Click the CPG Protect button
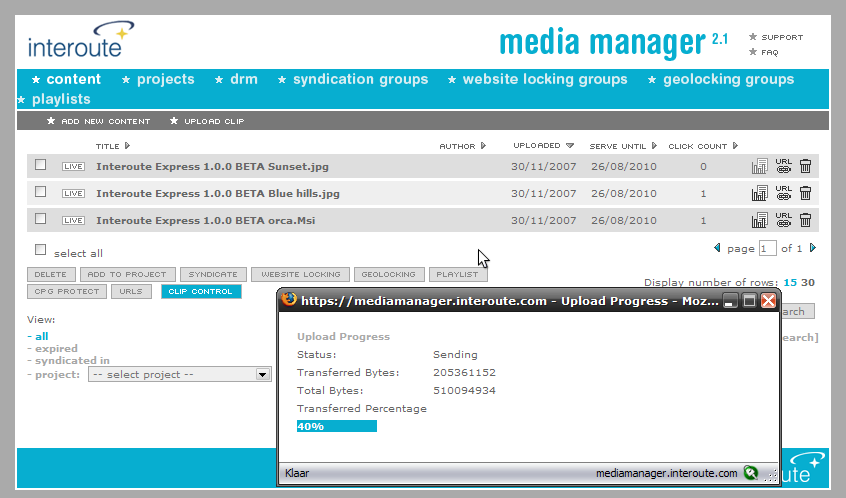 coord(67,291)
